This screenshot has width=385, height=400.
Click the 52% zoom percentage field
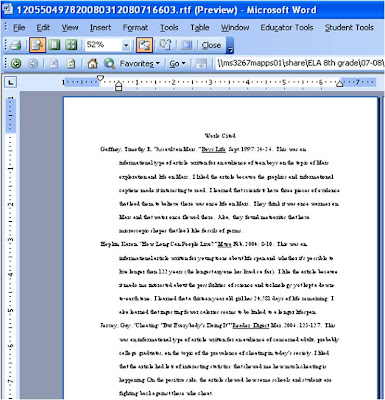click(103, 45)
